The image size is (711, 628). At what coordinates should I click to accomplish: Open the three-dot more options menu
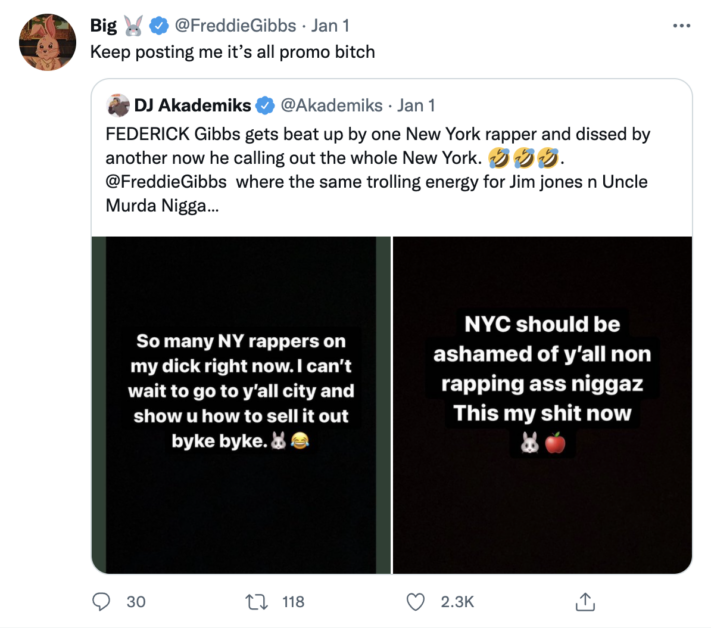(x=682, y=26)
